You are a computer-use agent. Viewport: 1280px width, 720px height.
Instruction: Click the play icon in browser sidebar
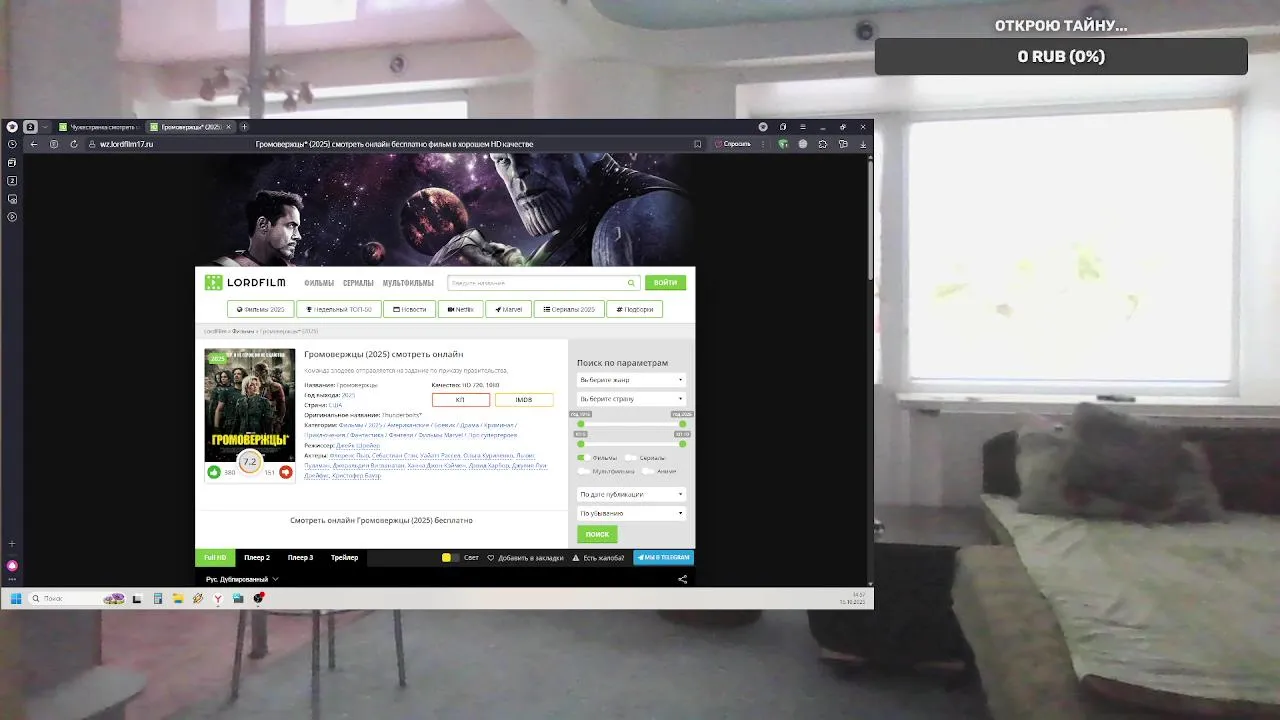12,217
